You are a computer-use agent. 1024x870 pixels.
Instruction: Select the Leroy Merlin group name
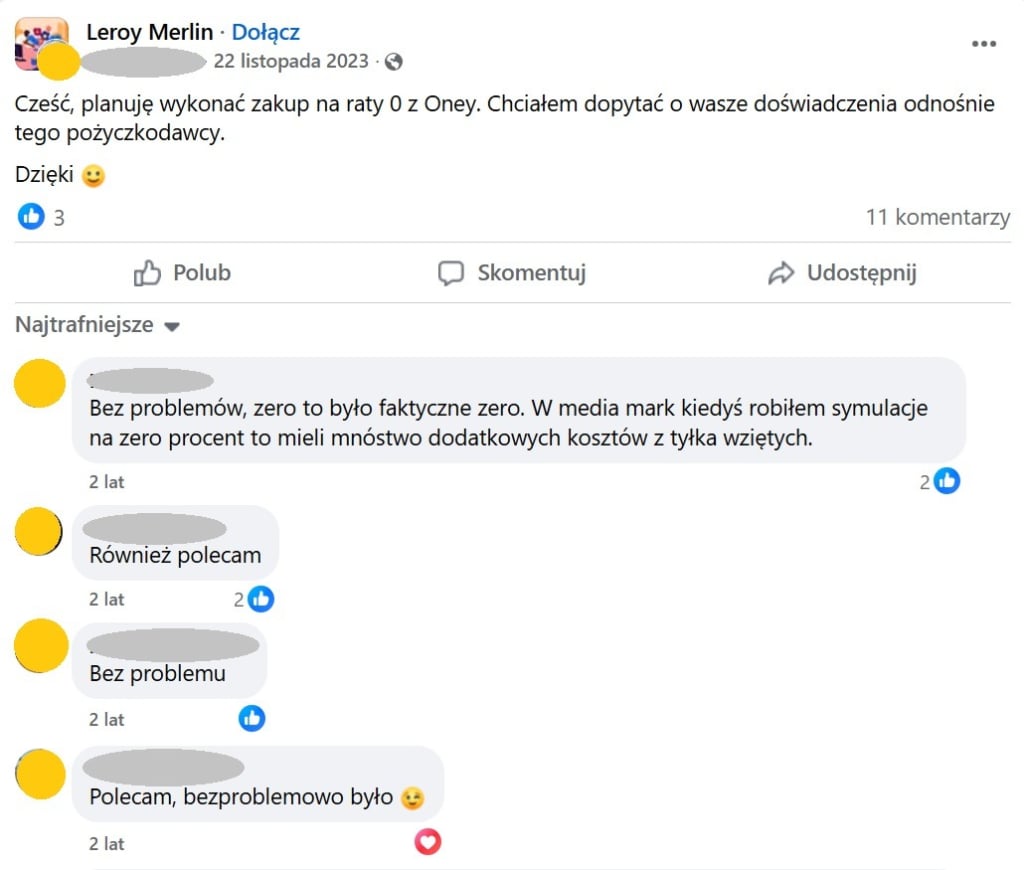point(150,31)
